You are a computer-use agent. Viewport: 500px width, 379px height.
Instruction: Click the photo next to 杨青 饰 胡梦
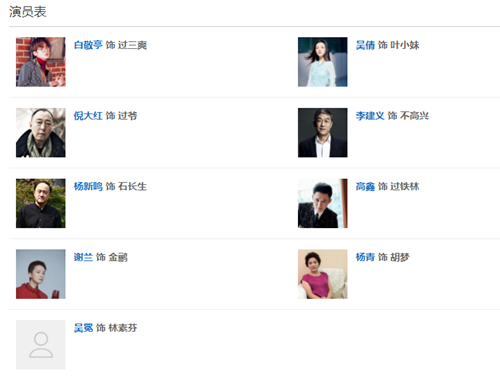(323, 274)
